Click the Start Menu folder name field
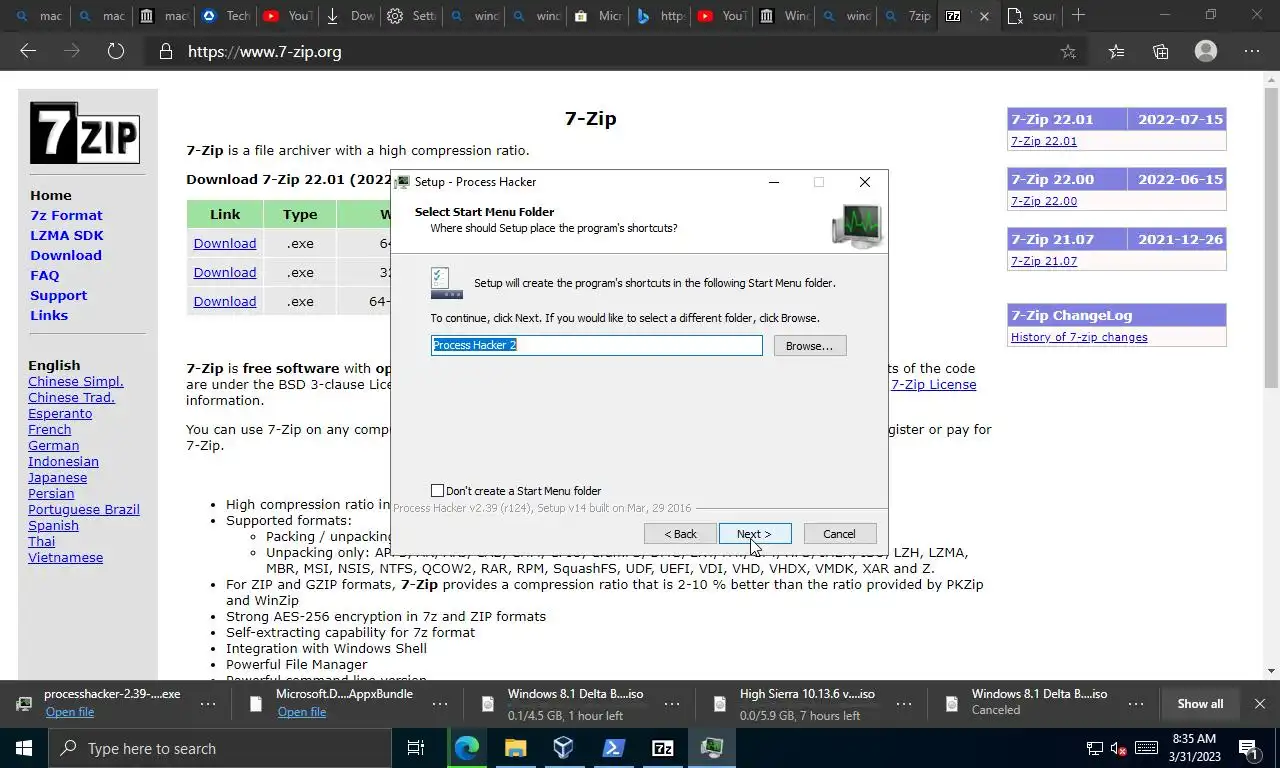Viewport: 1280px width, 768px height. (x=596, y=345)
